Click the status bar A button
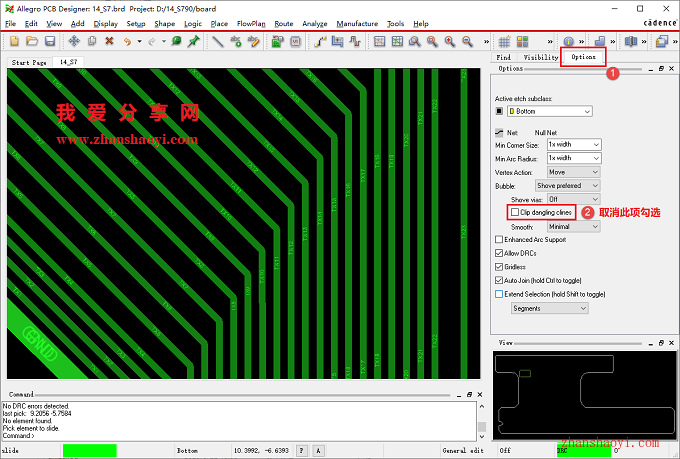Viewport: 680px width, 459px height. (318, 451)
